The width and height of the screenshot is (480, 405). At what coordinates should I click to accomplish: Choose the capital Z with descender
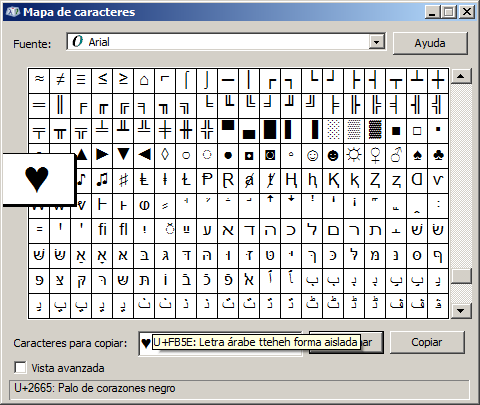375,180
